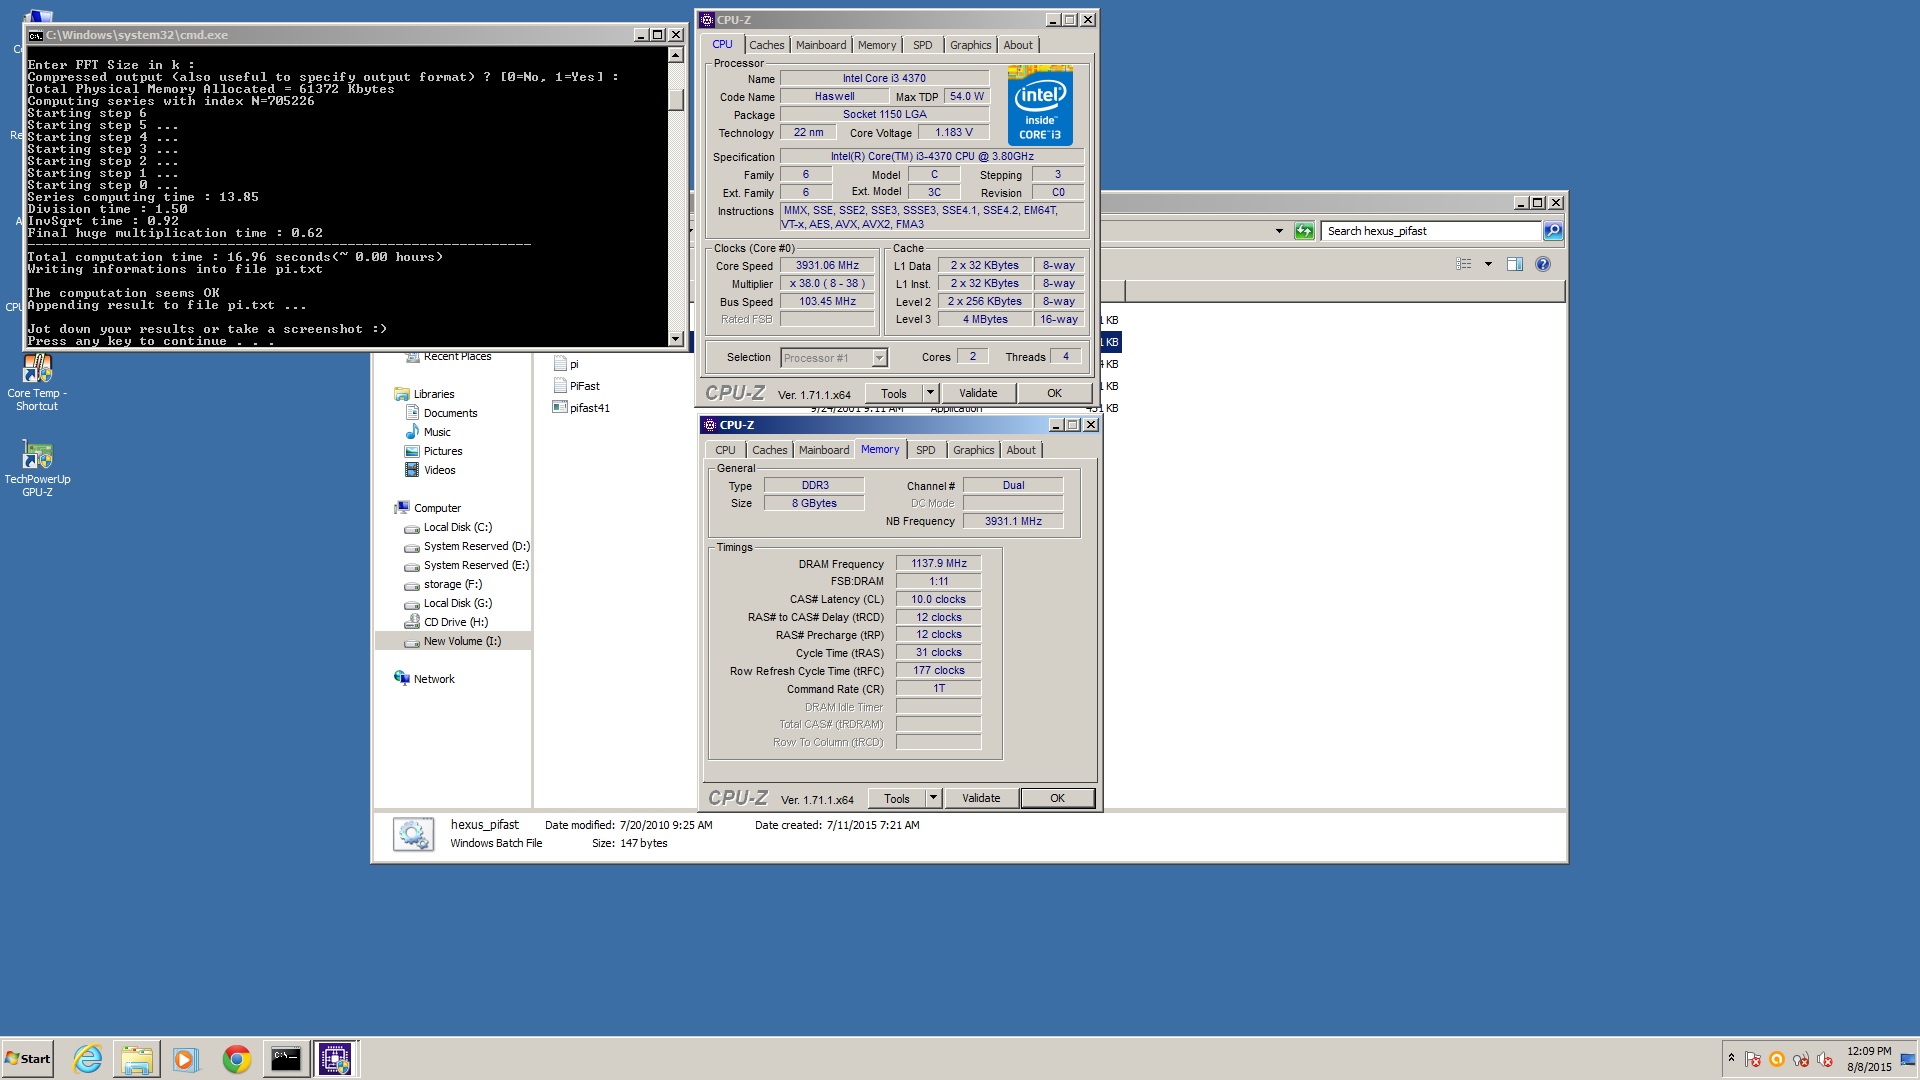Click OK in lower CPU-Z window
This screenshot has width=1920, height=1080.
point(1057,798)
